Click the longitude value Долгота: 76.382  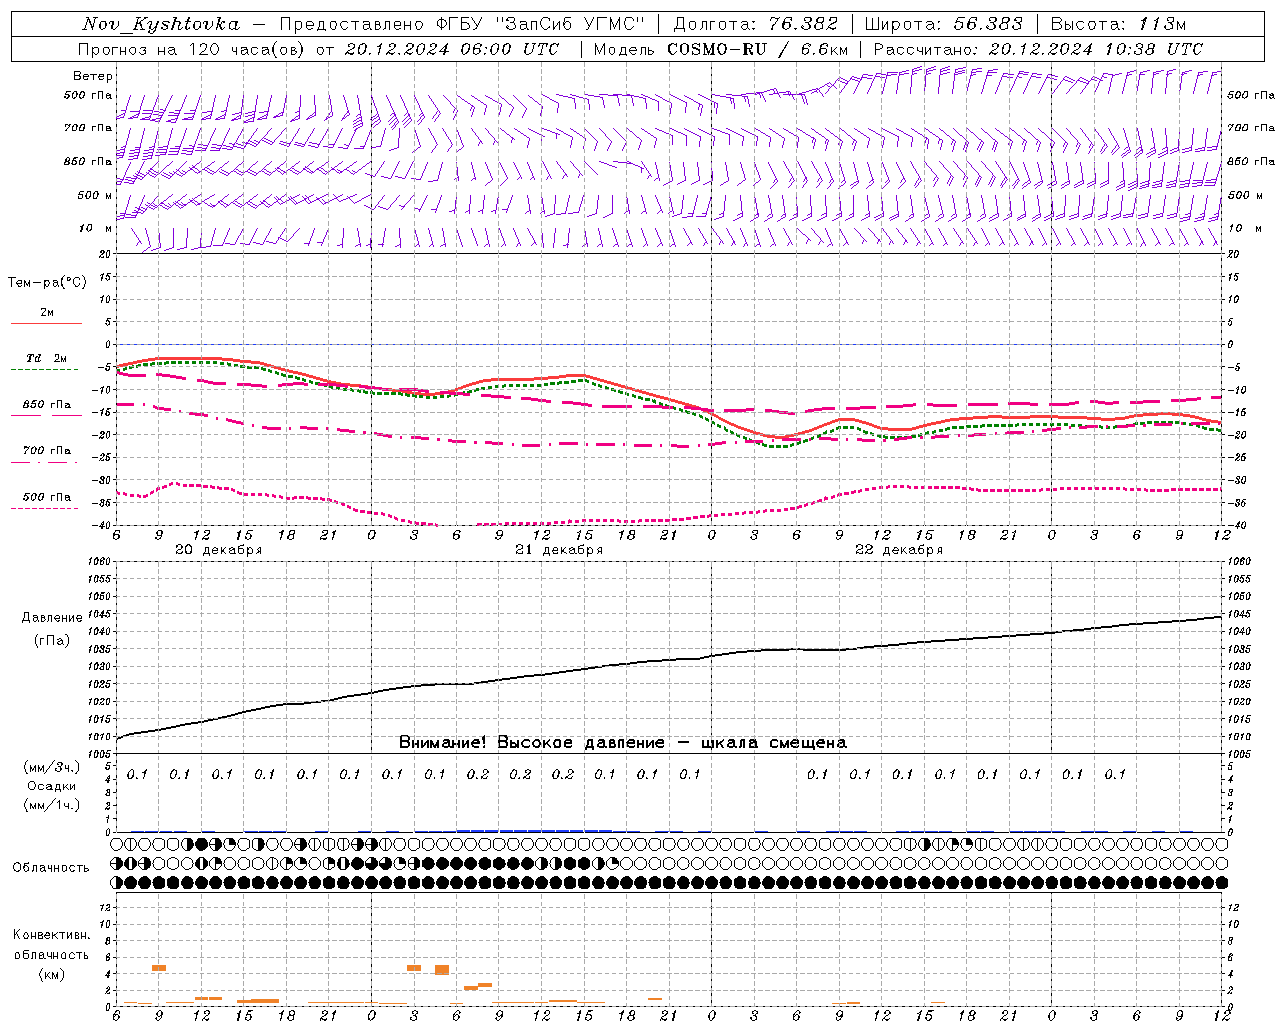pyautogui.click(x=755, y=24)
